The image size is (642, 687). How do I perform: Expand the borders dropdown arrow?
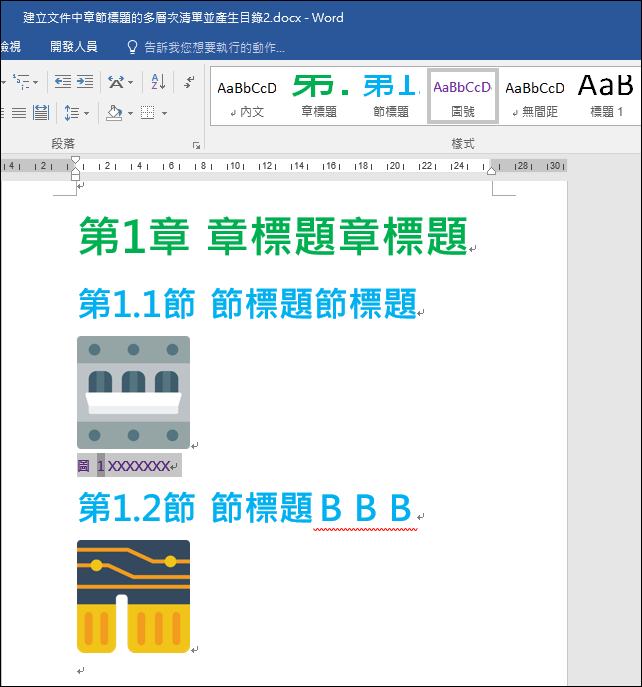(x=164, y=113)
